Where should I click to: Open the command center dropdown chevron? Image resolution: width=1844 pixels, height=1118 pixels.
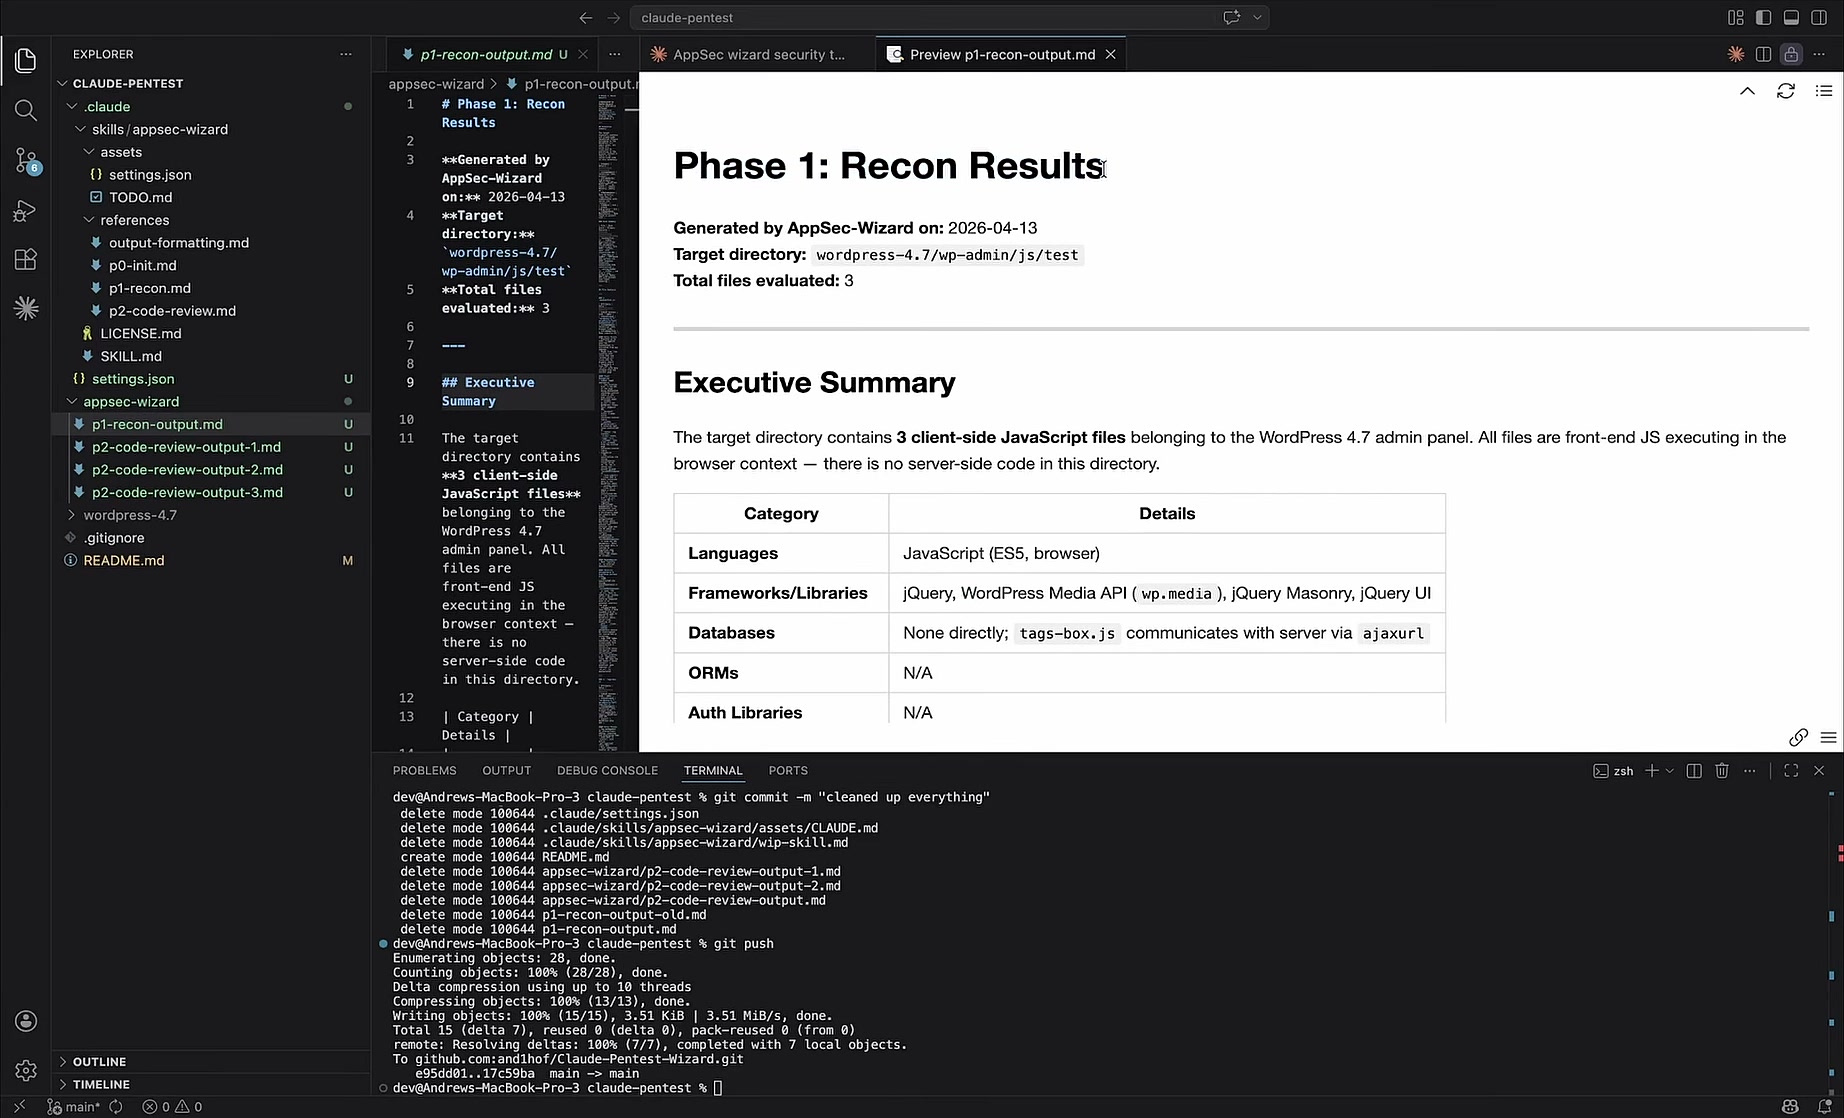click(x=1258, y=17)
